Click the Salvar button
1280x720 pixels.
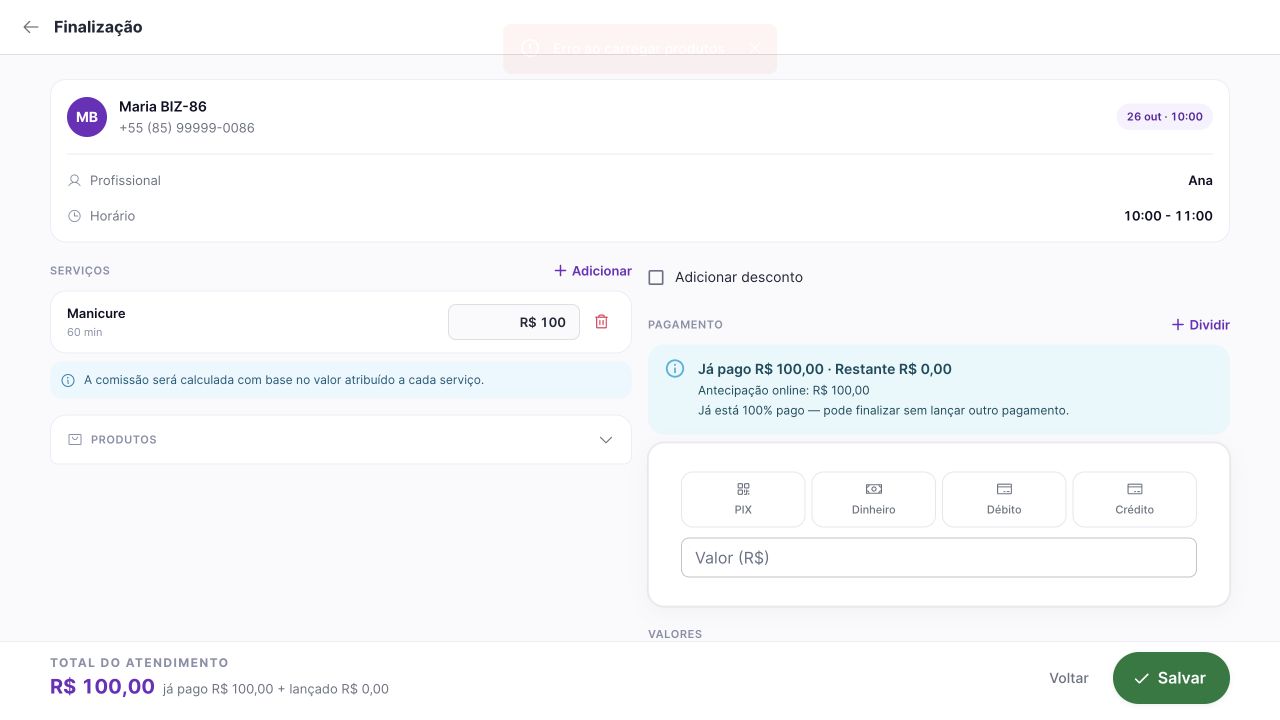click(x=1171, y=678)
